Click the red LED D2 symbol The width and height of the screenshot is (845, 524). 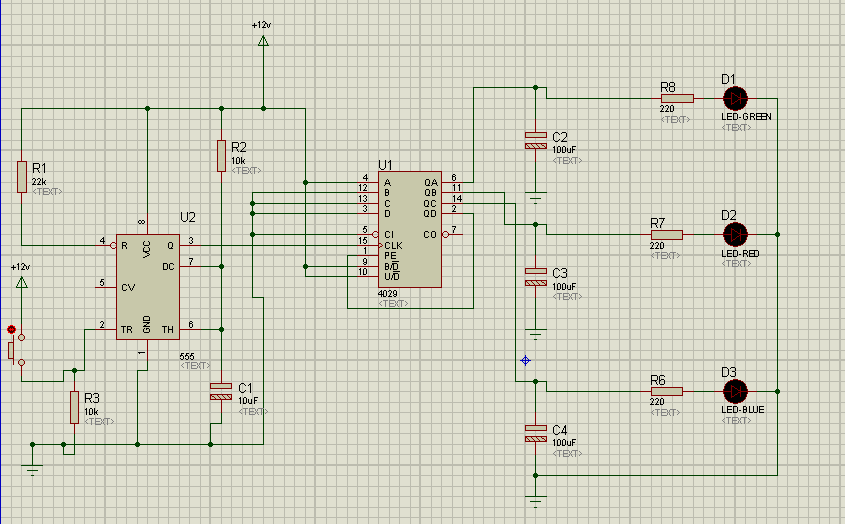click(x=735, y=234)
